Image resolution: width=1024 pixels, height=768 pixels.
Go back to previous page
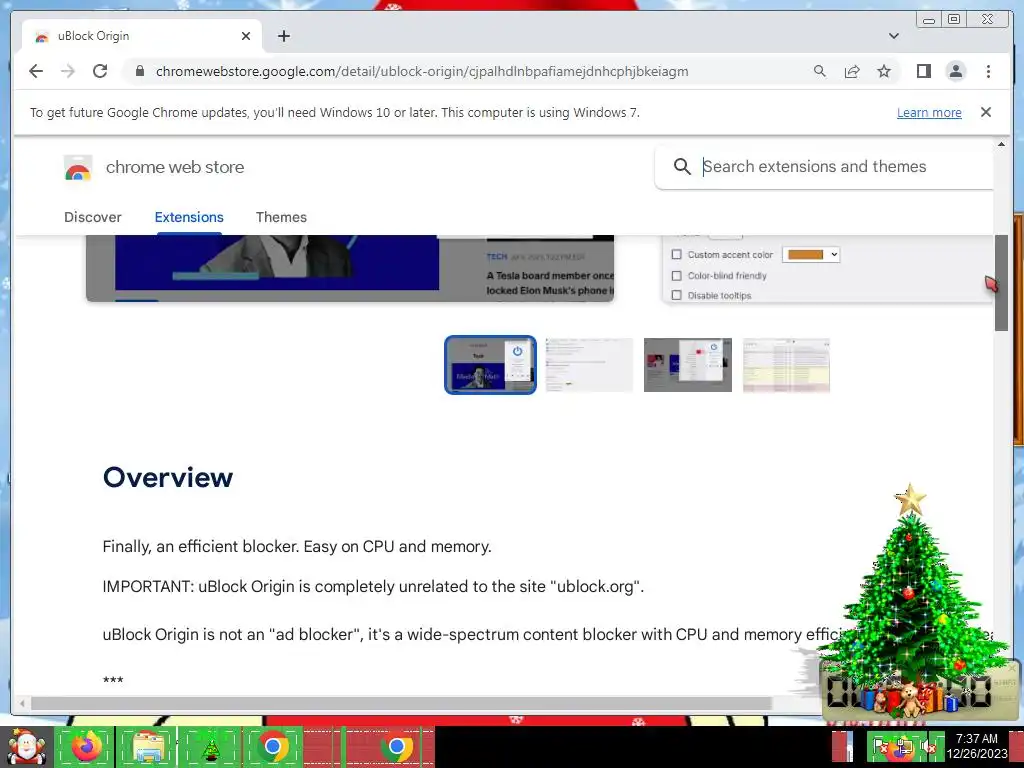[36, 71]
